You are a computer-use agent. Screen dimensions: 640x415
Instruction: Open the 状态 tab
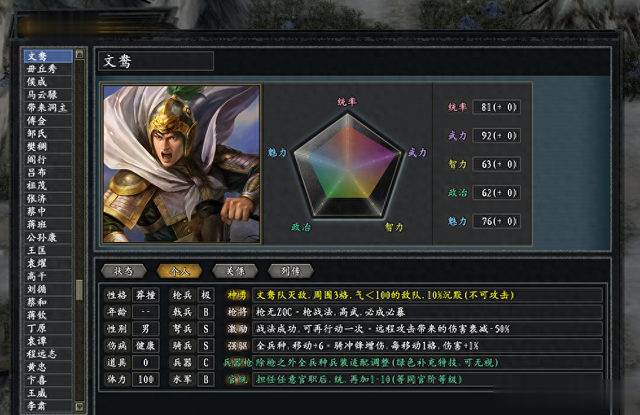123,271
